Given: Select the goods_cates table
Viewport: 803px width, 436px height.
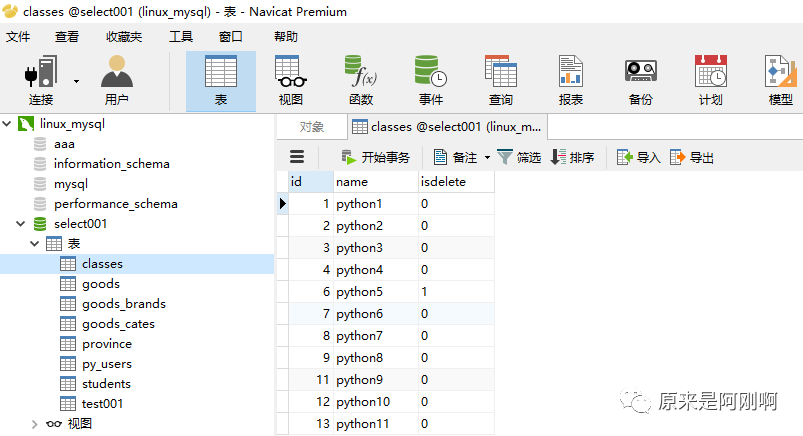Looking at the screenshot, I should click(x=118, y=324).
